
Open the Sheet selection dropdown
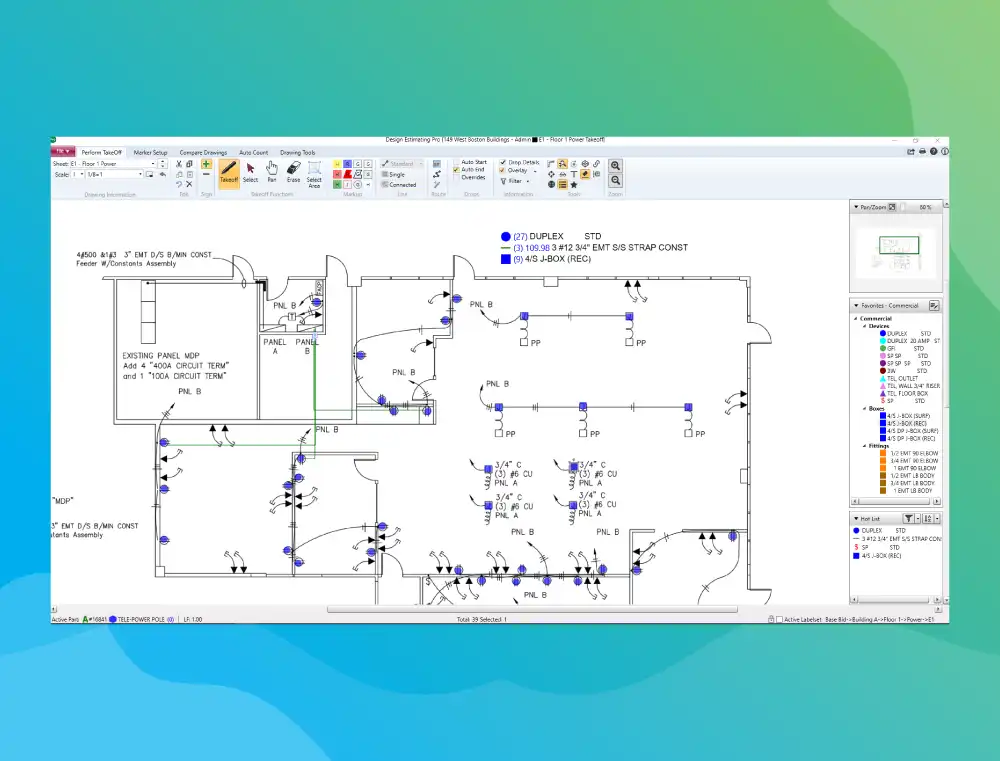[x=154, y=163]
